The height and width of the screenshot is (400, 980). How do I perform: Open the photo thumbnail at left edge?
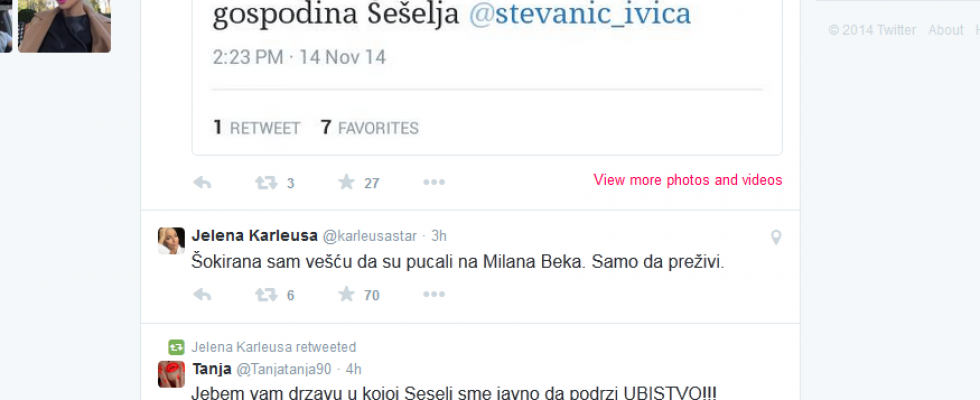point(64,26)
